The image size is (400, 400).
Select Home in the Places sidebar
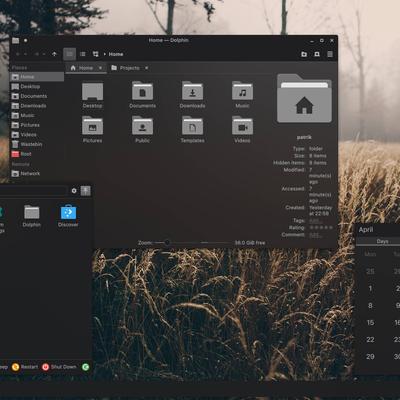[37, 77]
